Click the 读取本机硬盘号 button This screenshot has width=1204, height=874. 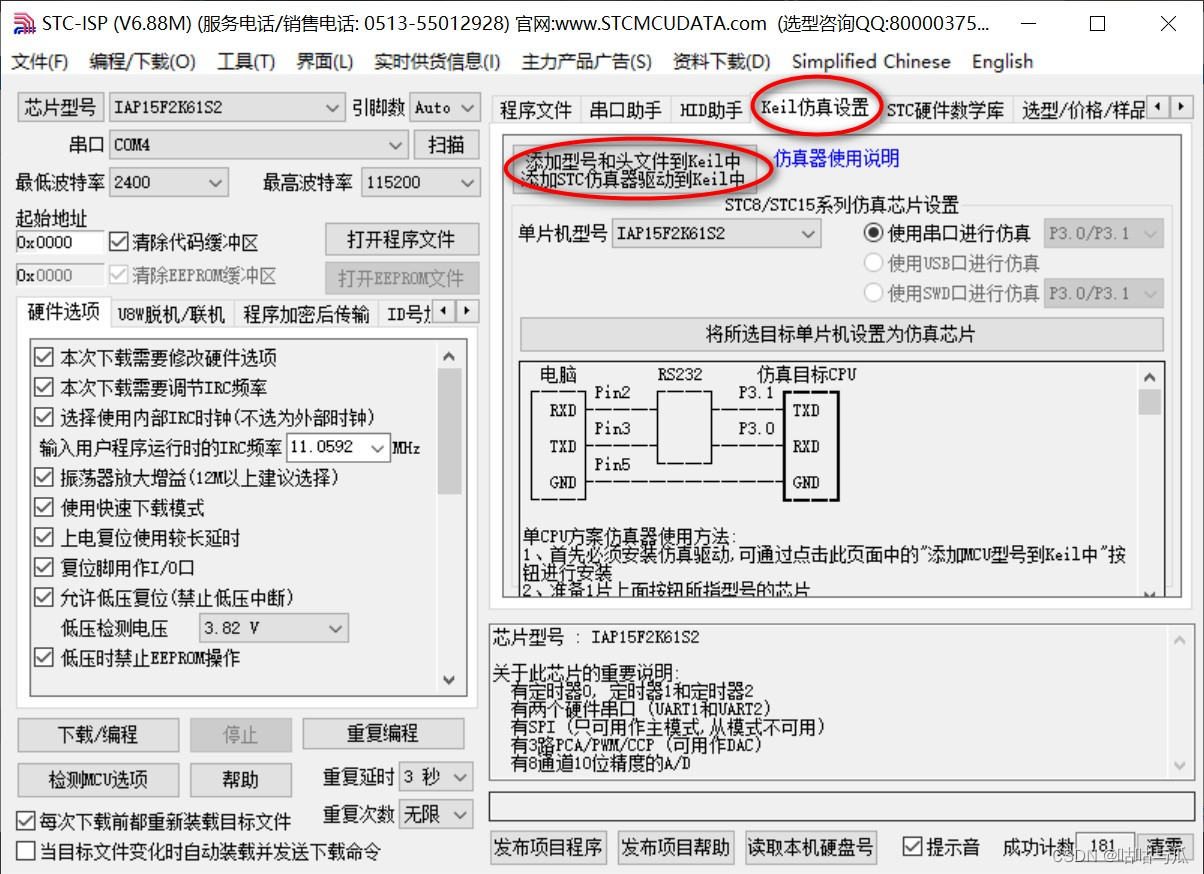[811, 848]
